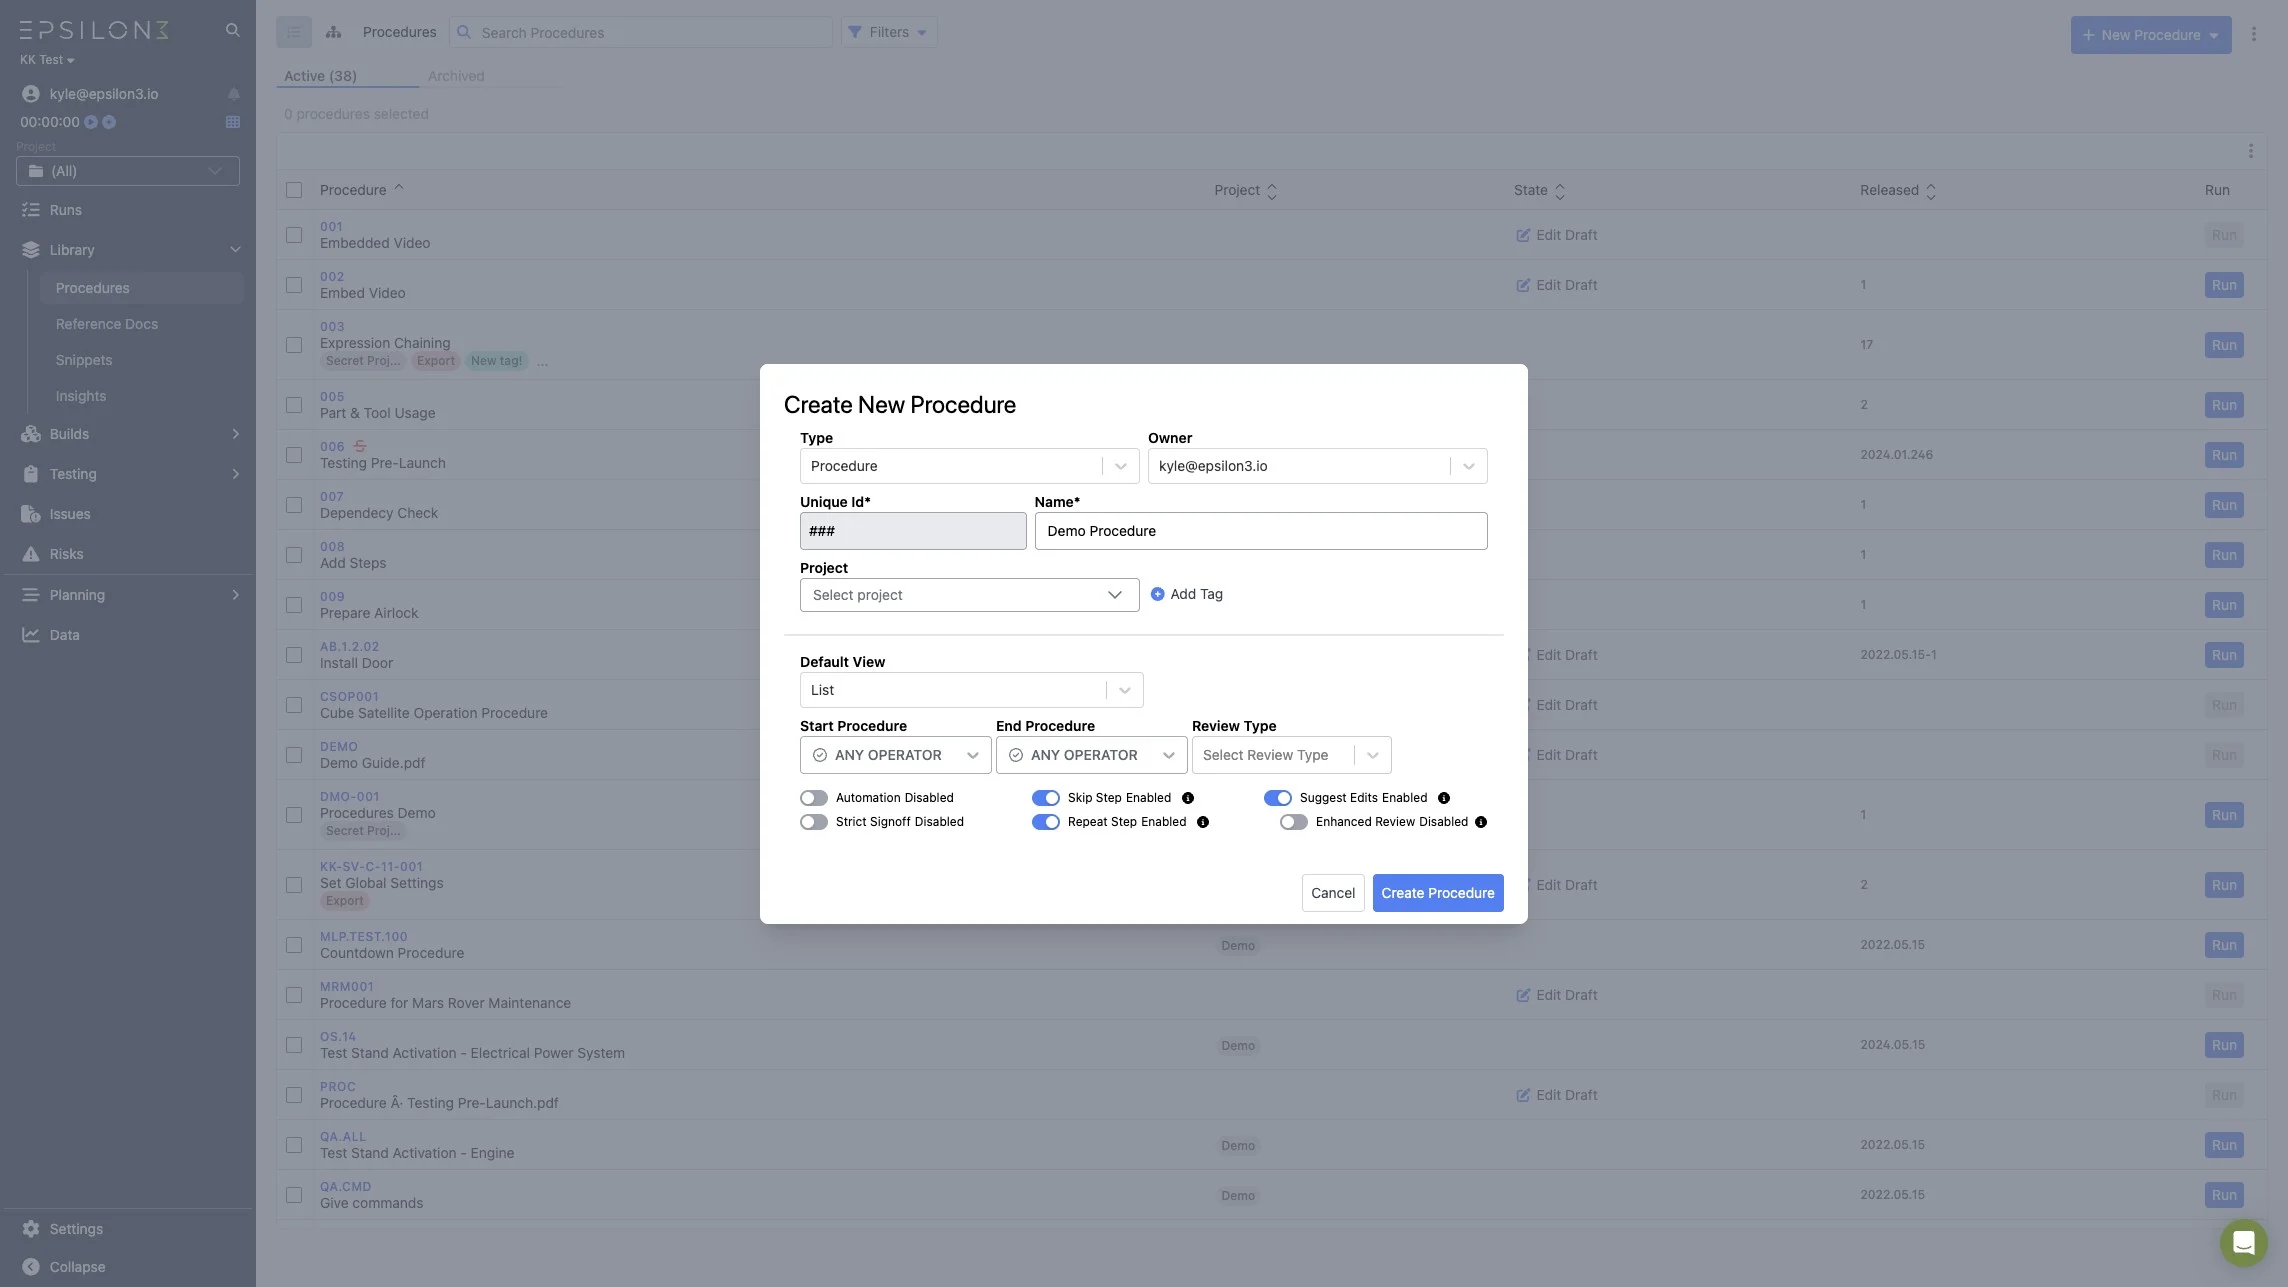The height and width of the screenshot is (1287, 2288).
Task: Click Skip Step info icon
Action: coord(1188,798)
